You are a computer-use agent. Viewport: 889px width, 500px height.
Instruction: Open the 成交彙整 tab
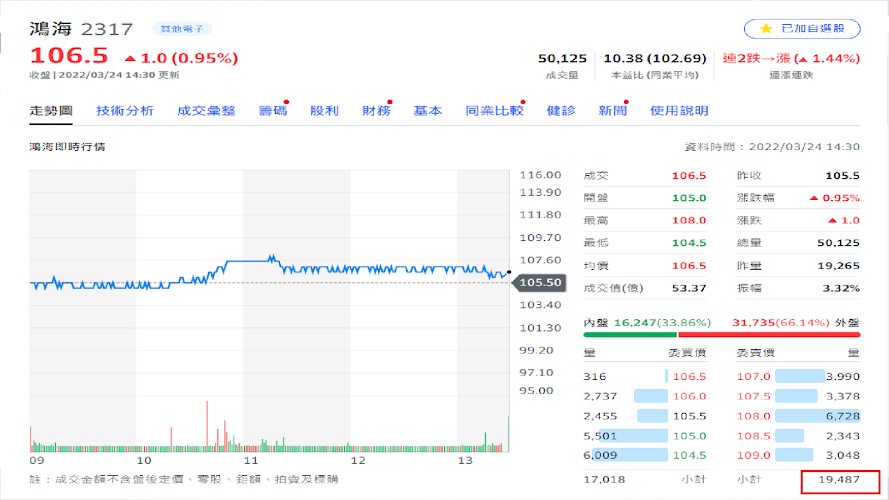pyautogui.click(x=206, y=111)
